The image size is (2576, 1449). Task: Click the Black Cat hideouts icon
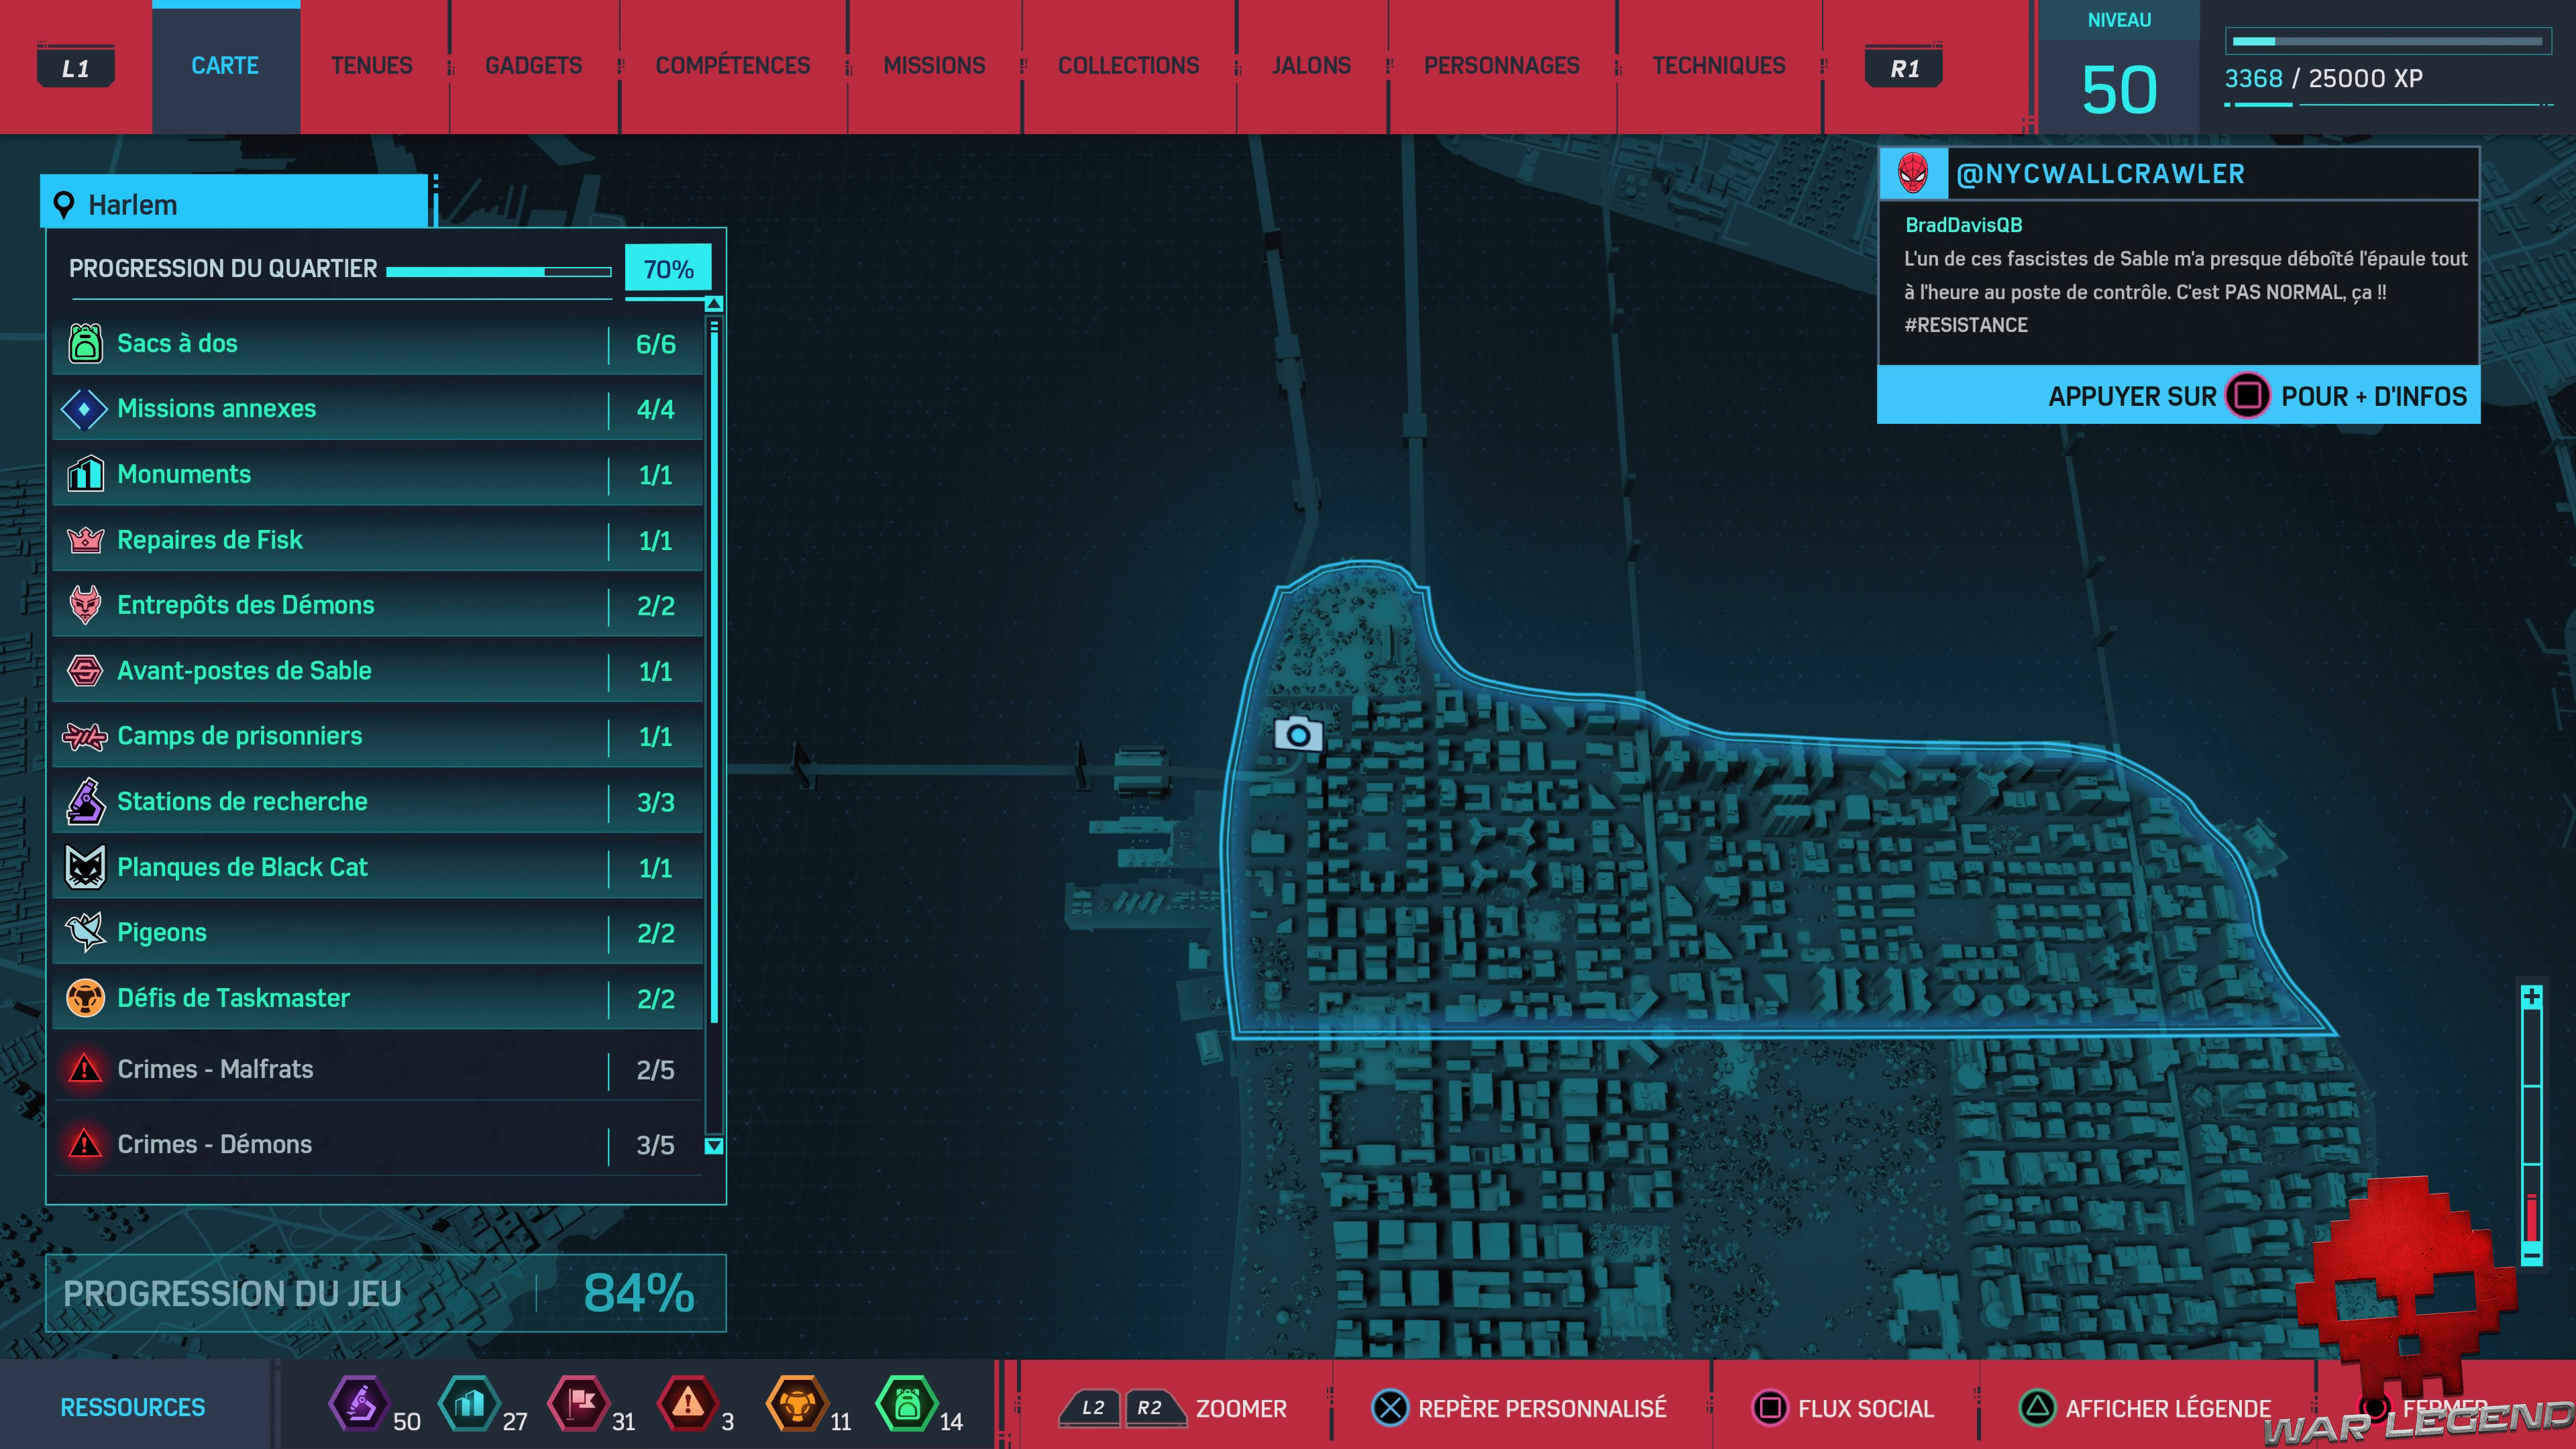pyautogui.click(x=85, y=867)
